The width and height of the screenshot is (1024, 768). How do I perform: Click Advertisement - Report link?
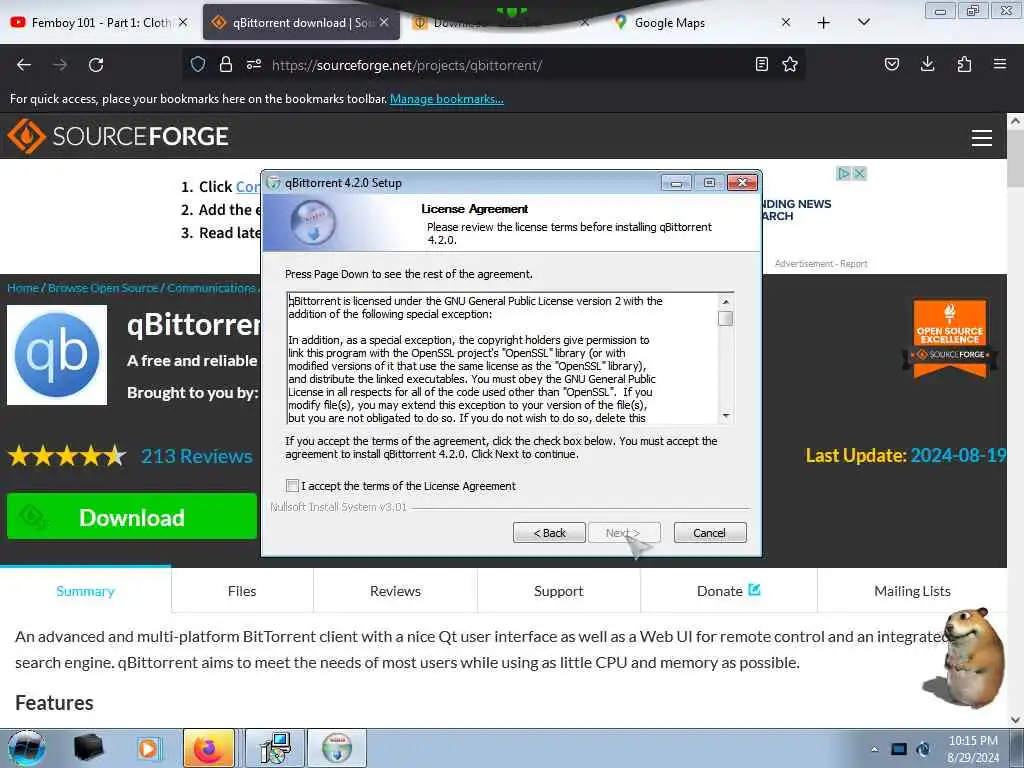pyautogui.click(x=821, y=264)
